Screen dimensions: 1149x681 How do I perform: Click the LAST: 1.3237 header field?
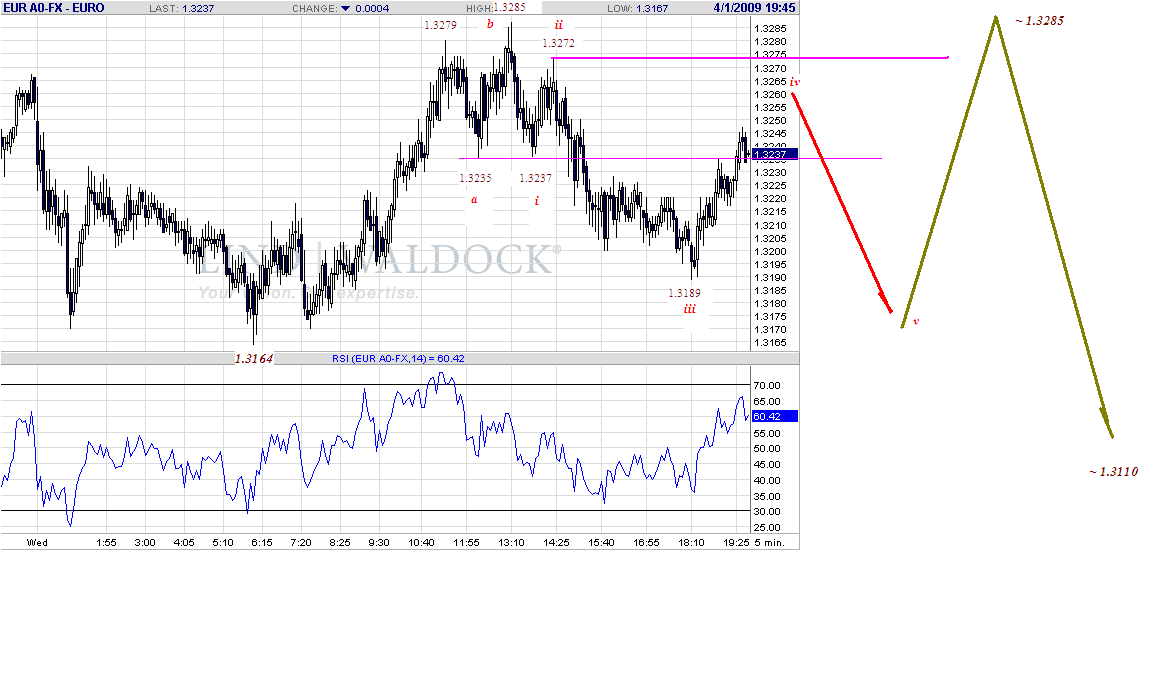tap(182, 9)
